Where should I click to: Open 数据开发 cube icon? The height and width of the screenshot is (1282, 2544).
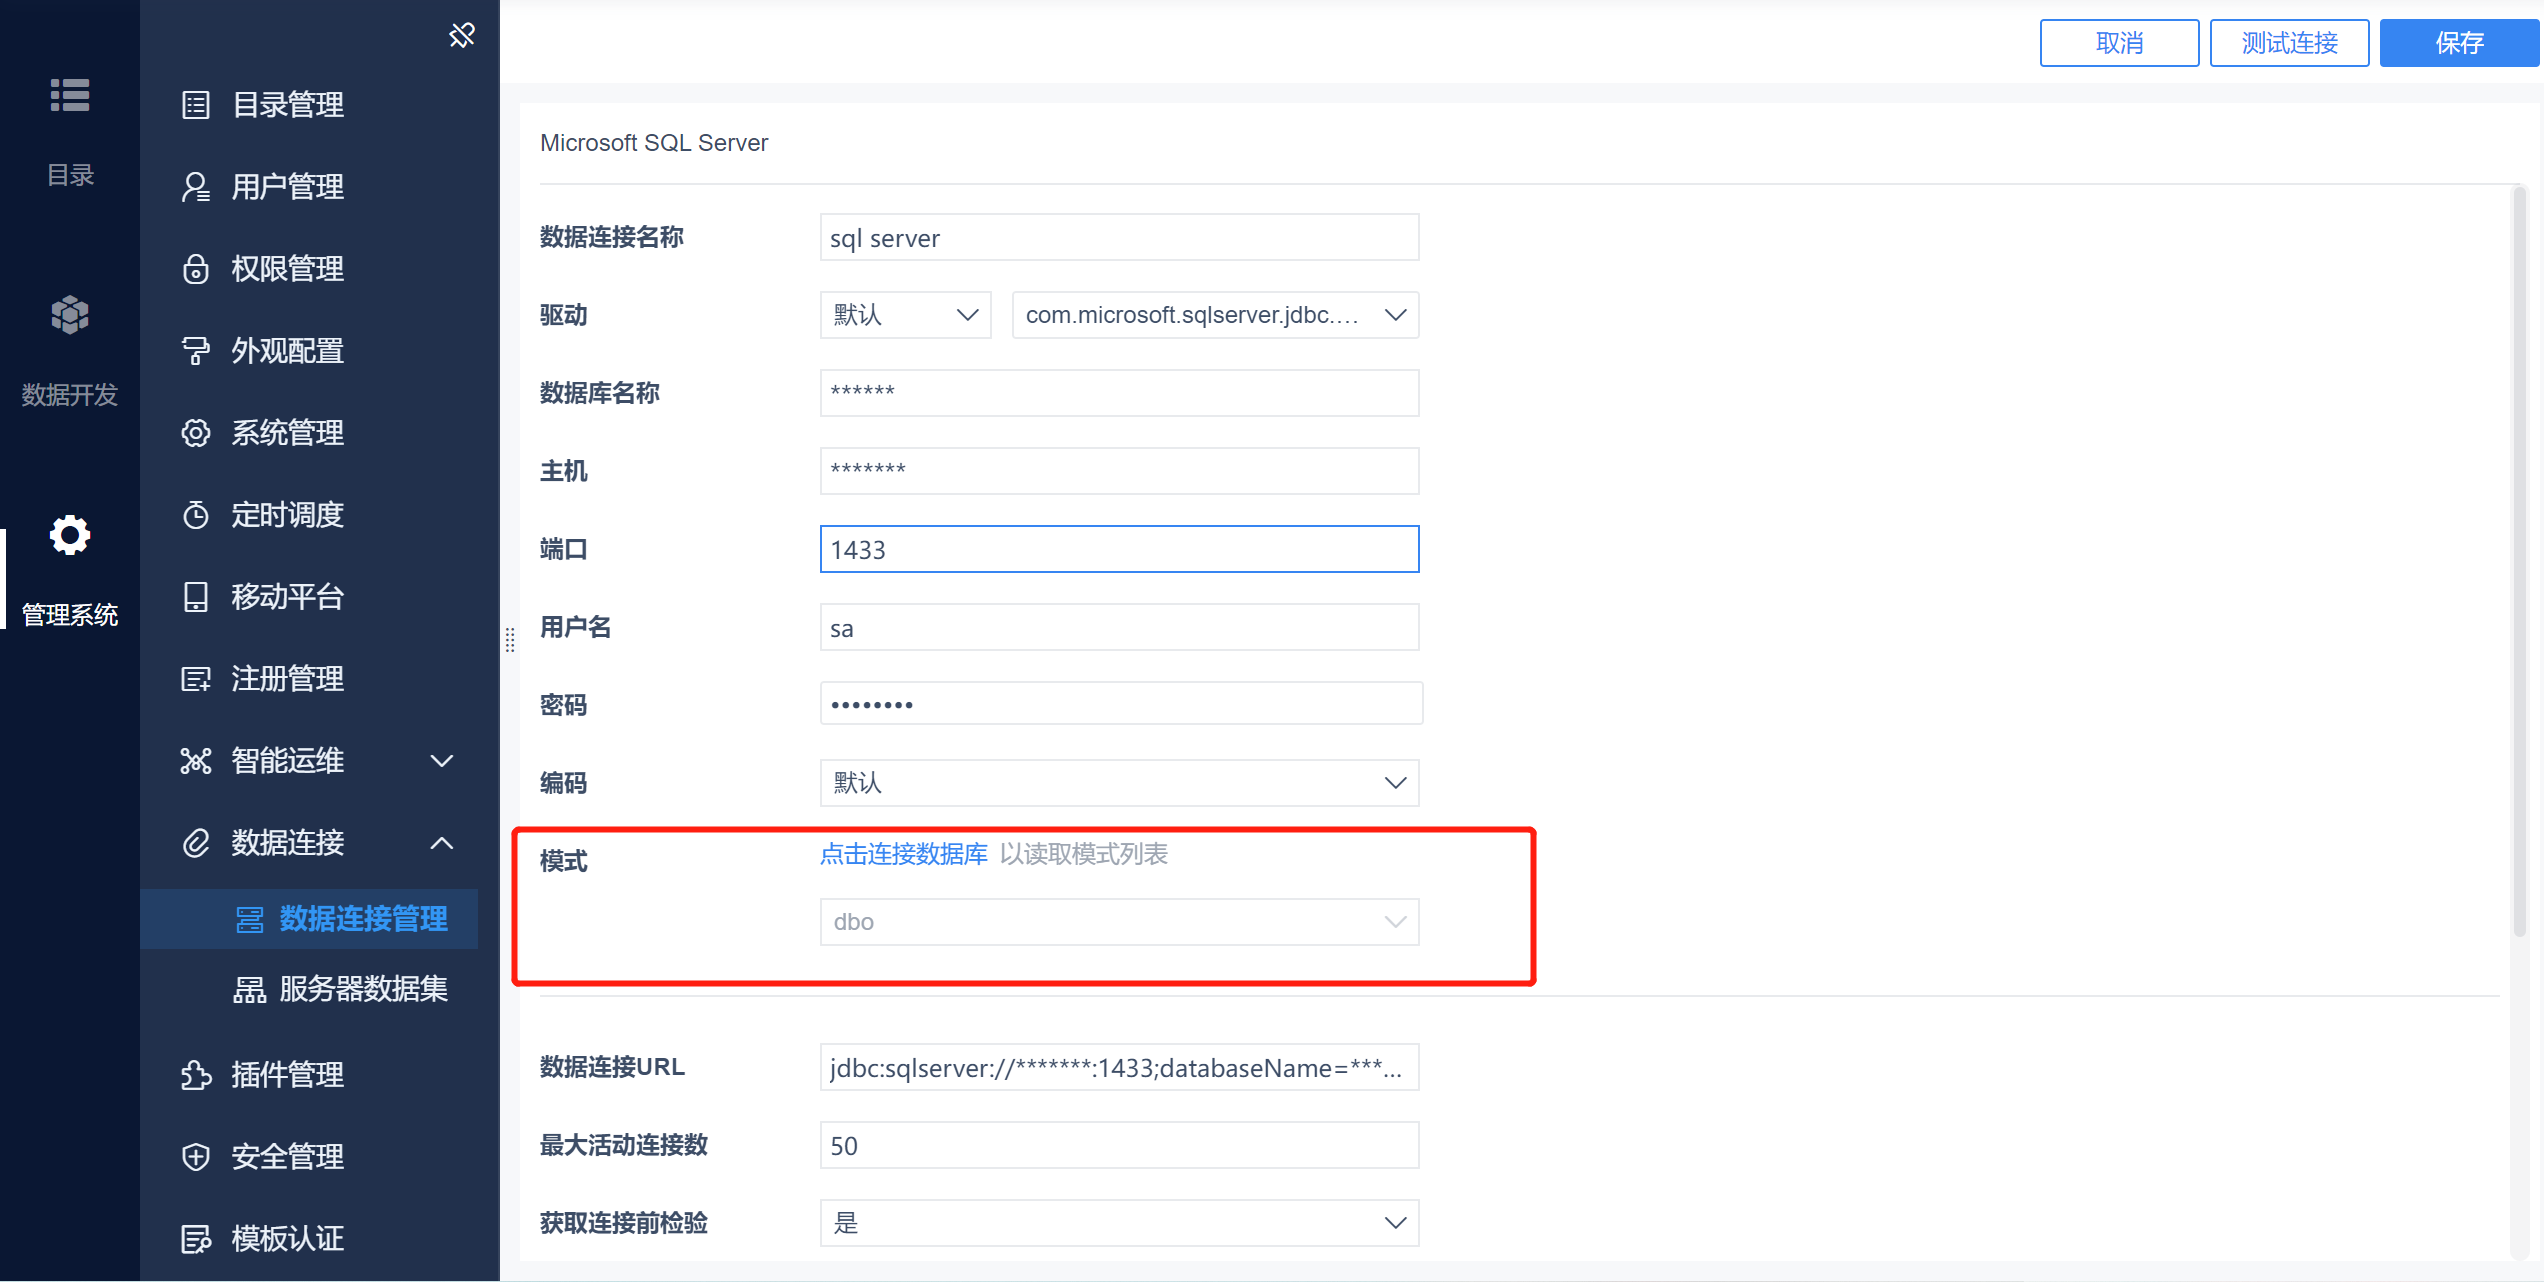click(x=70, y=315)
